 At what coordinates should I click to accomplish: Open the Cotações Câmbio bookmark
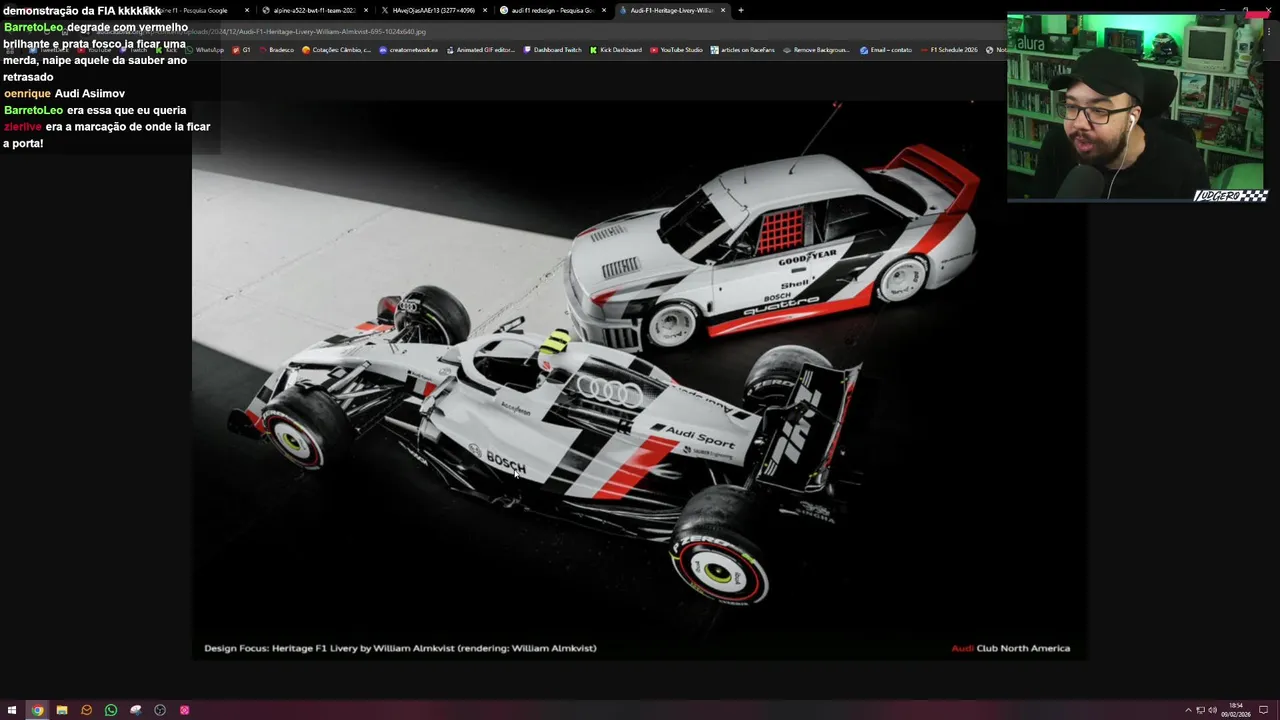tap(336, 50)
